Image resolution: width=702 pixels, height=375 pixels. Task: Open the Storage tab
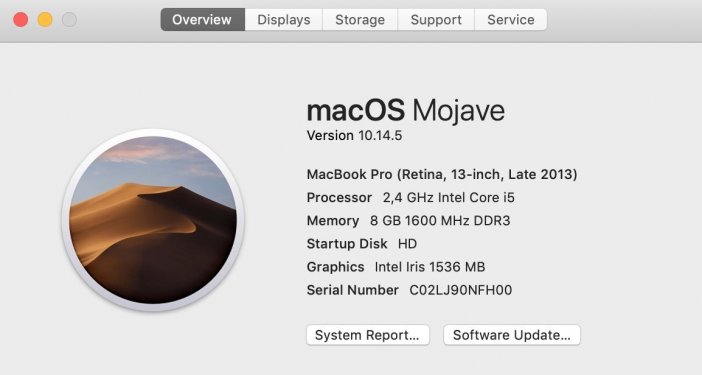click(360, 20)
